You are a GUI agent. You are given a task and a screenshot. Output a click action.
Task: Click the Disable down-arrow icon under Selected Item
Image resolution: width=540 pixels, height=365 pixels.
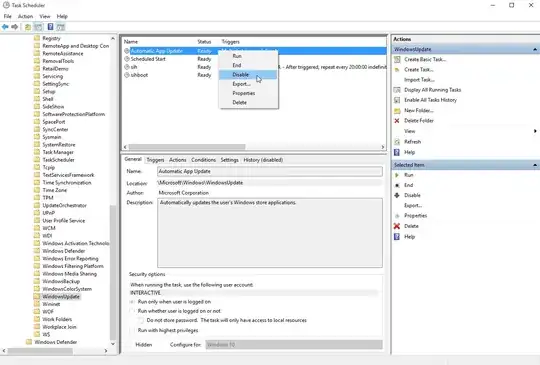(x=397, y=195)
